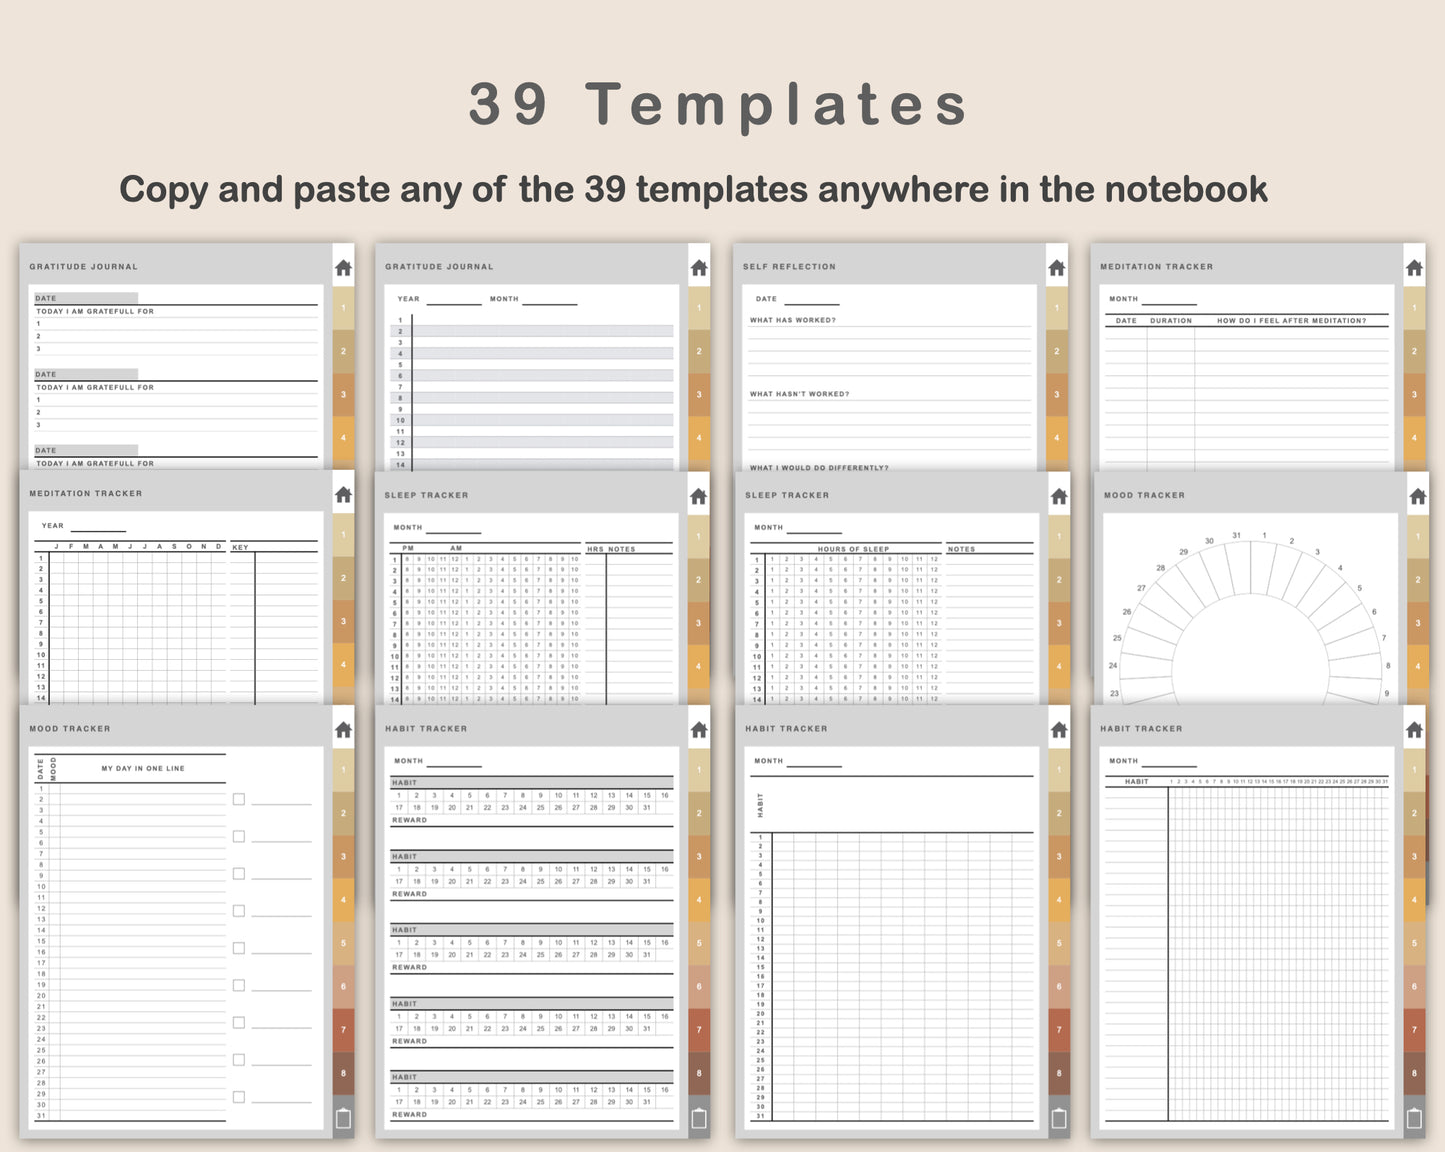The height and width of the screenshot is (1152, 1445).
Task: Tap home icon on Hours of Sleep tracker
Action: pos(1059,497)
